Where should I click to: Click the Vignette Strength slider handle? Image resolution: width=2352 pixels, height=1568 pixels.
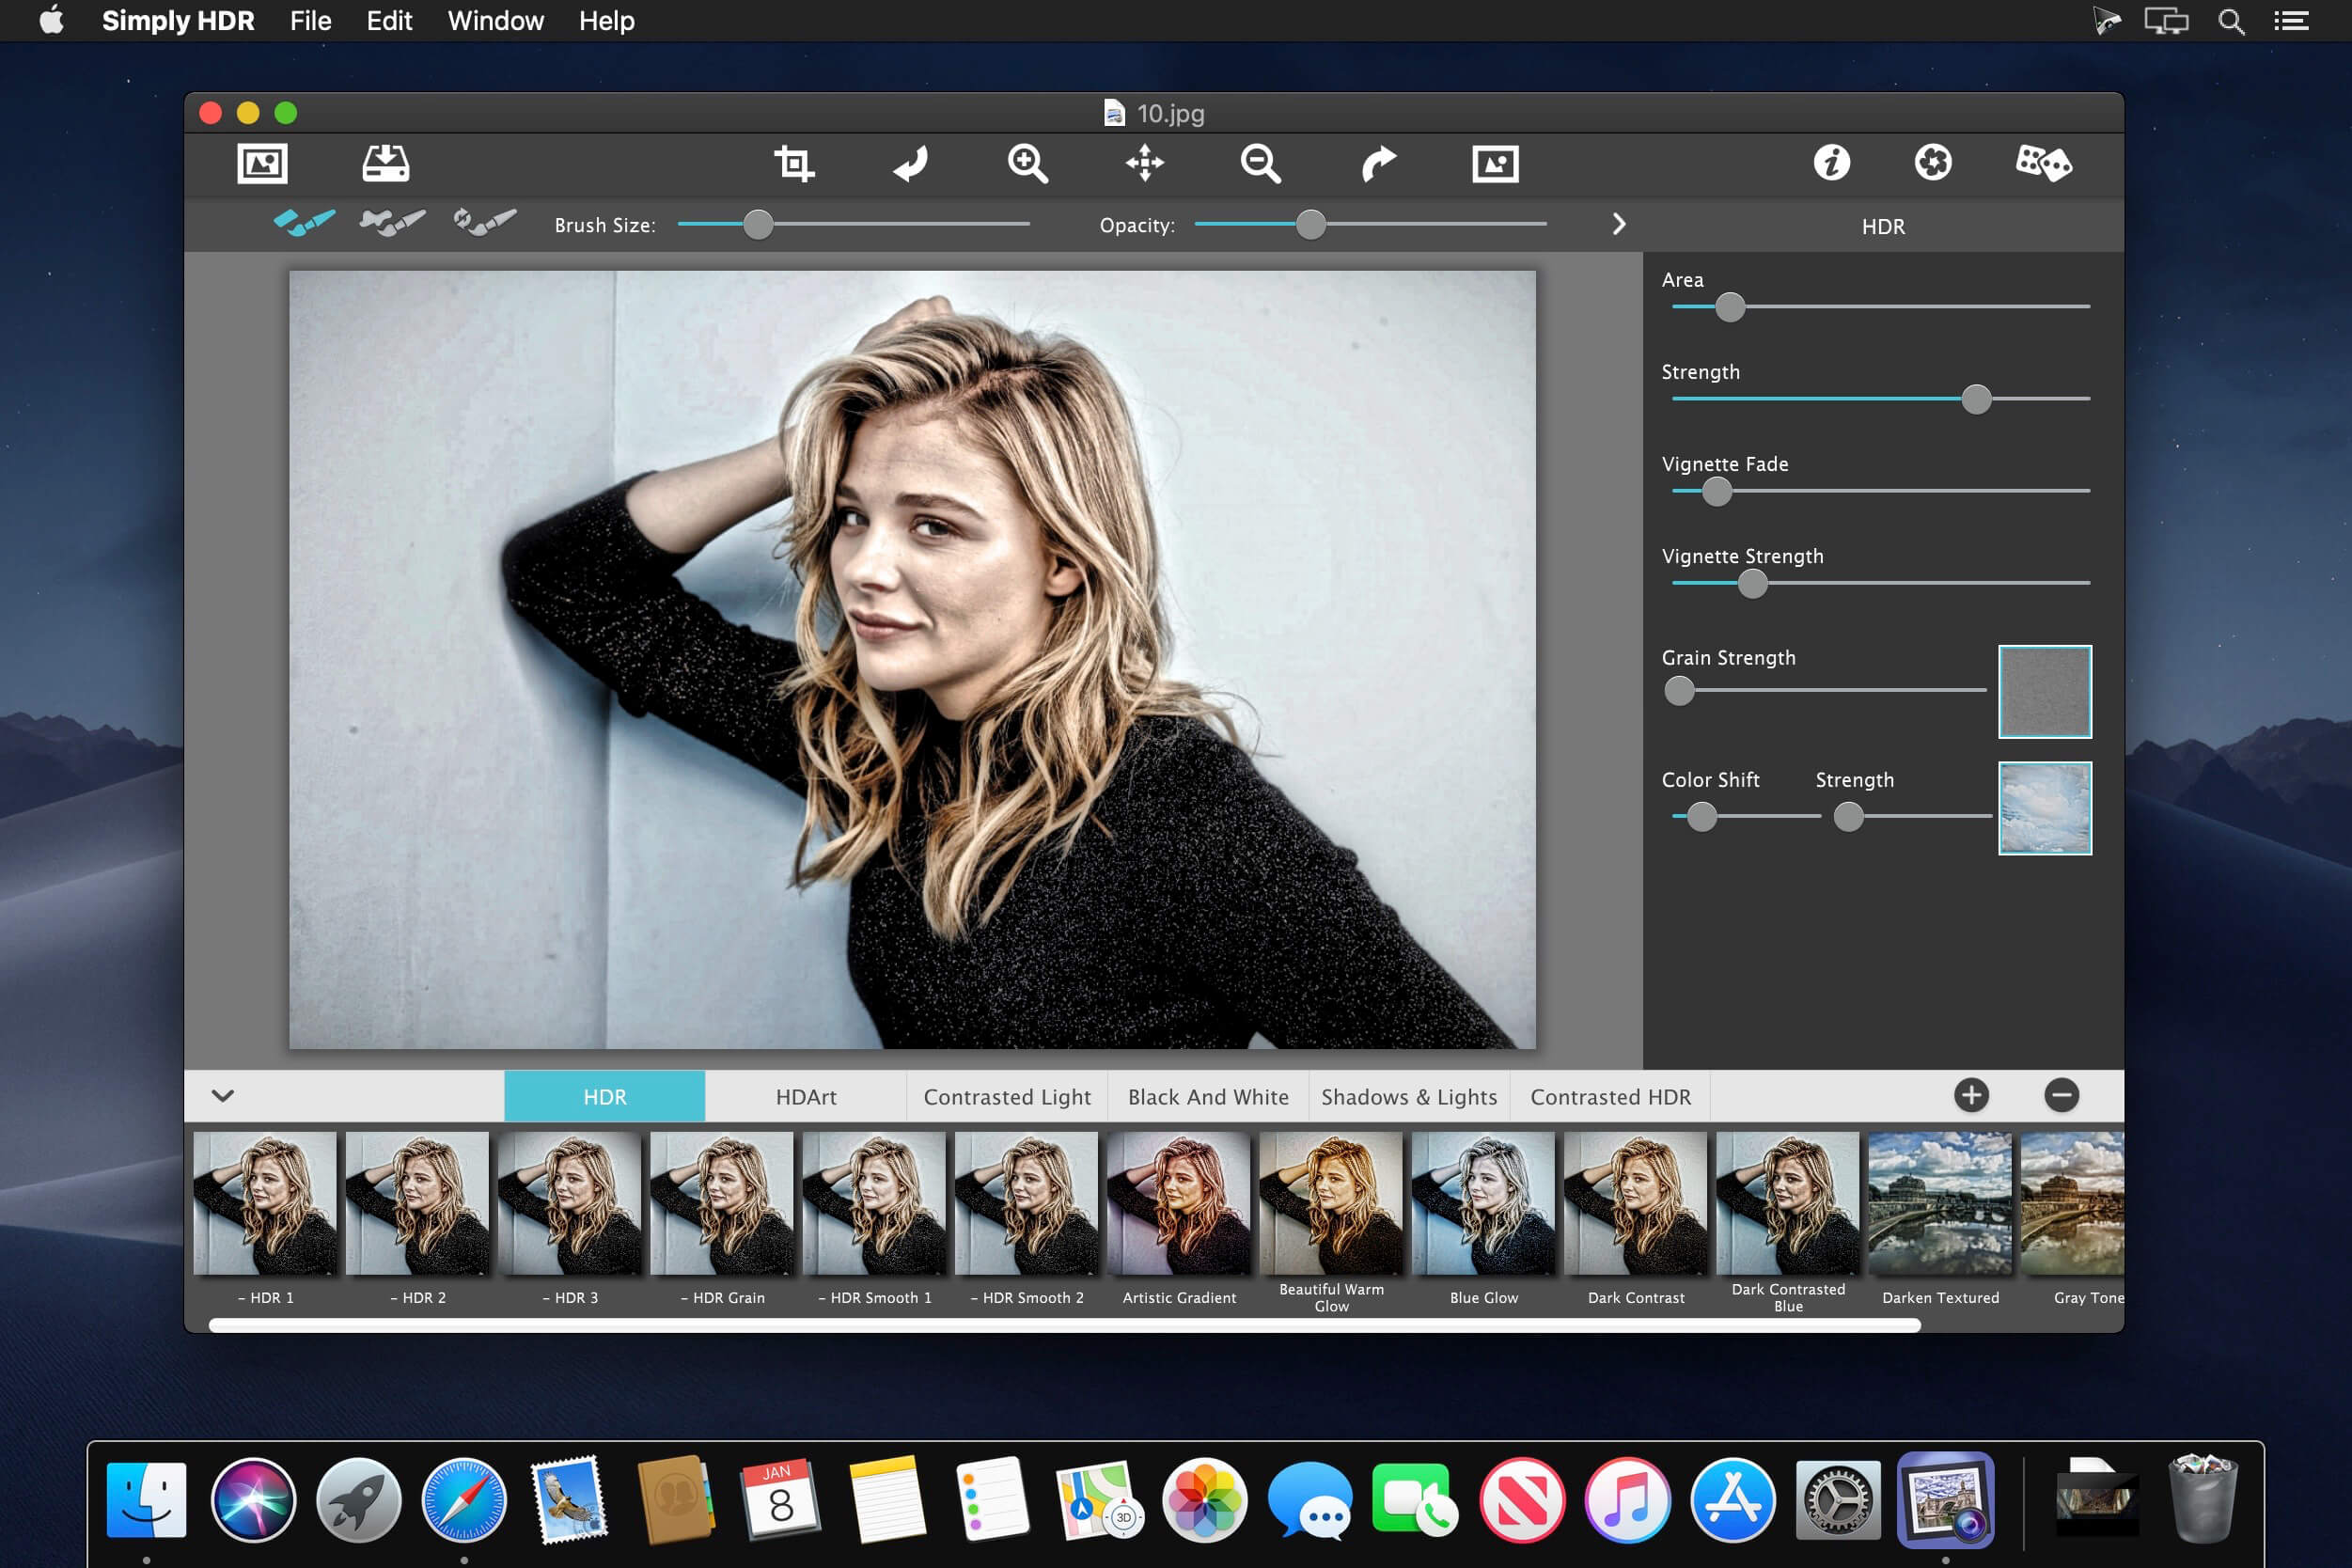click(1752, 584)
